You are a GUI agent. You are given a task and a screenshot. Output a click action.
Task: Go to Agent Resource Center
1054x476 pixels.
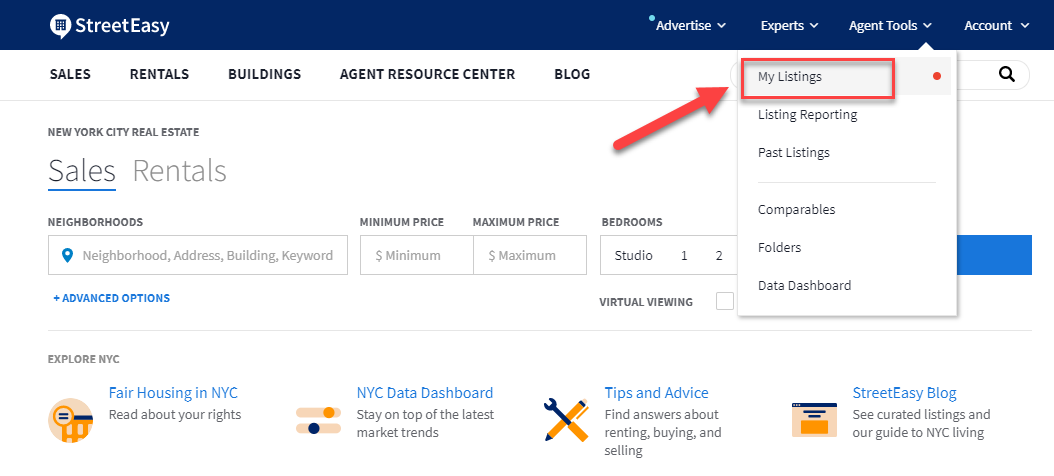coord(428,74)
